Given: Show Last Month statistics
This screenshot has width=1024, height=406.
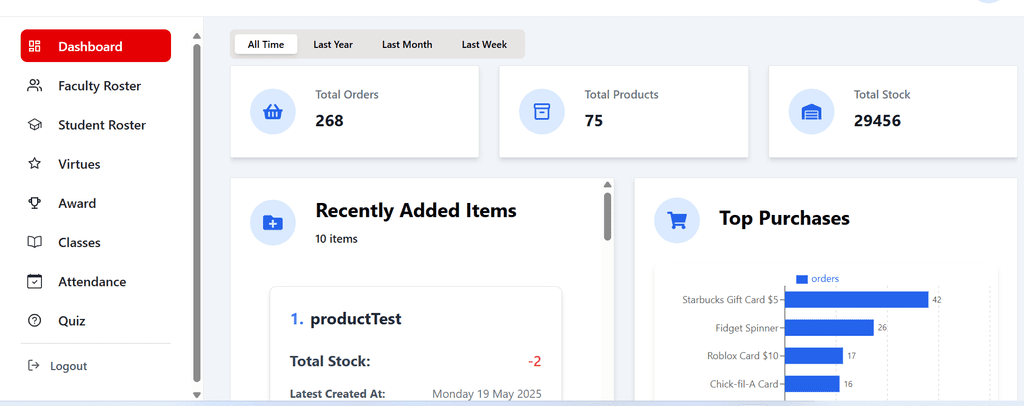Looking at the screenshot, I should point(407,44).
